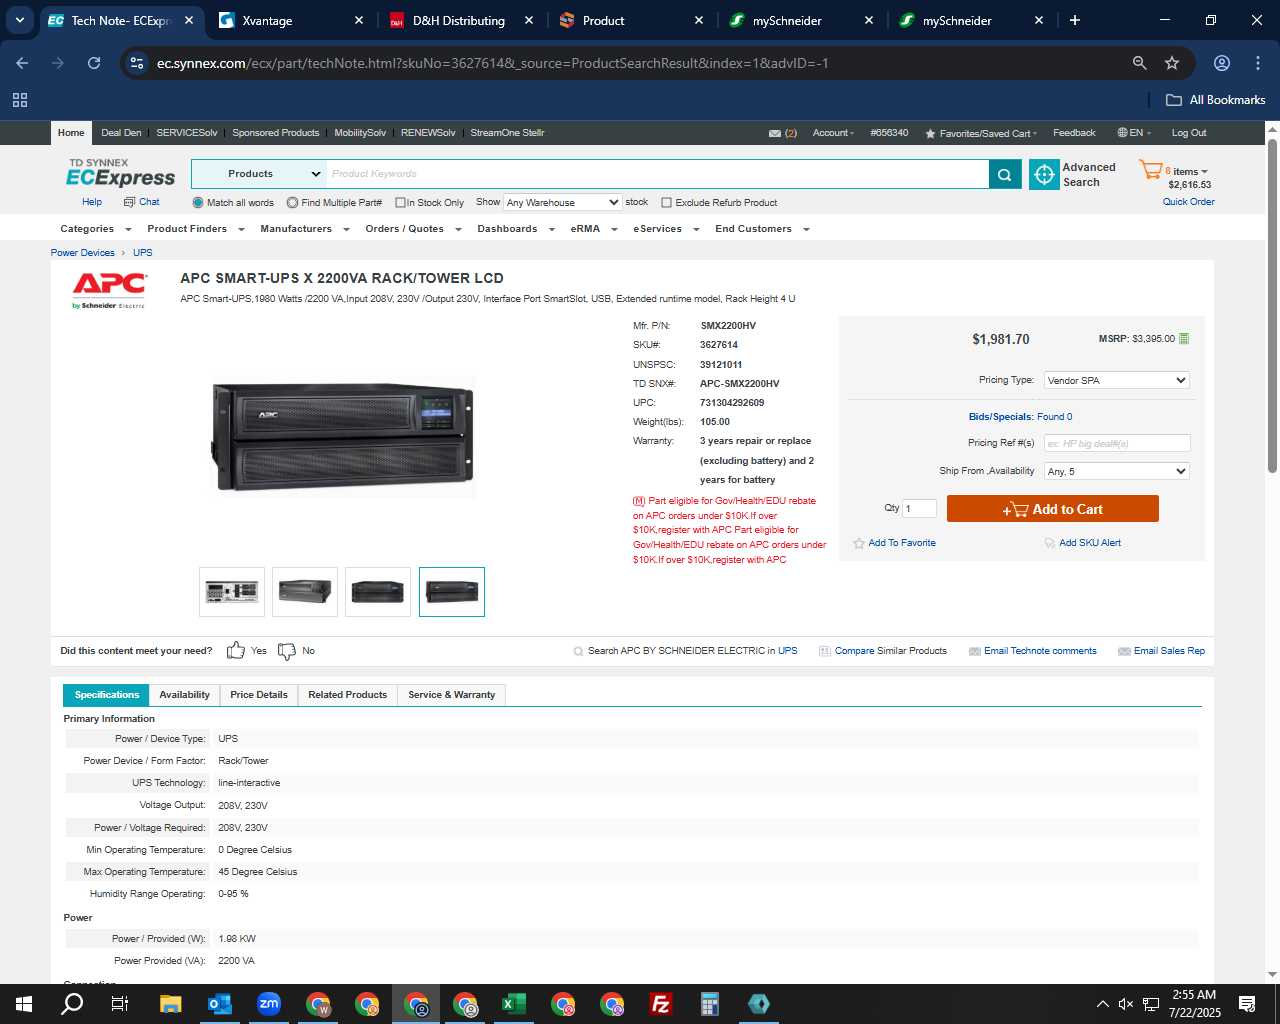Click Pricing Ref # input field
1280x1024 pixels.
pyautogui.click(x=1117, y=443)
